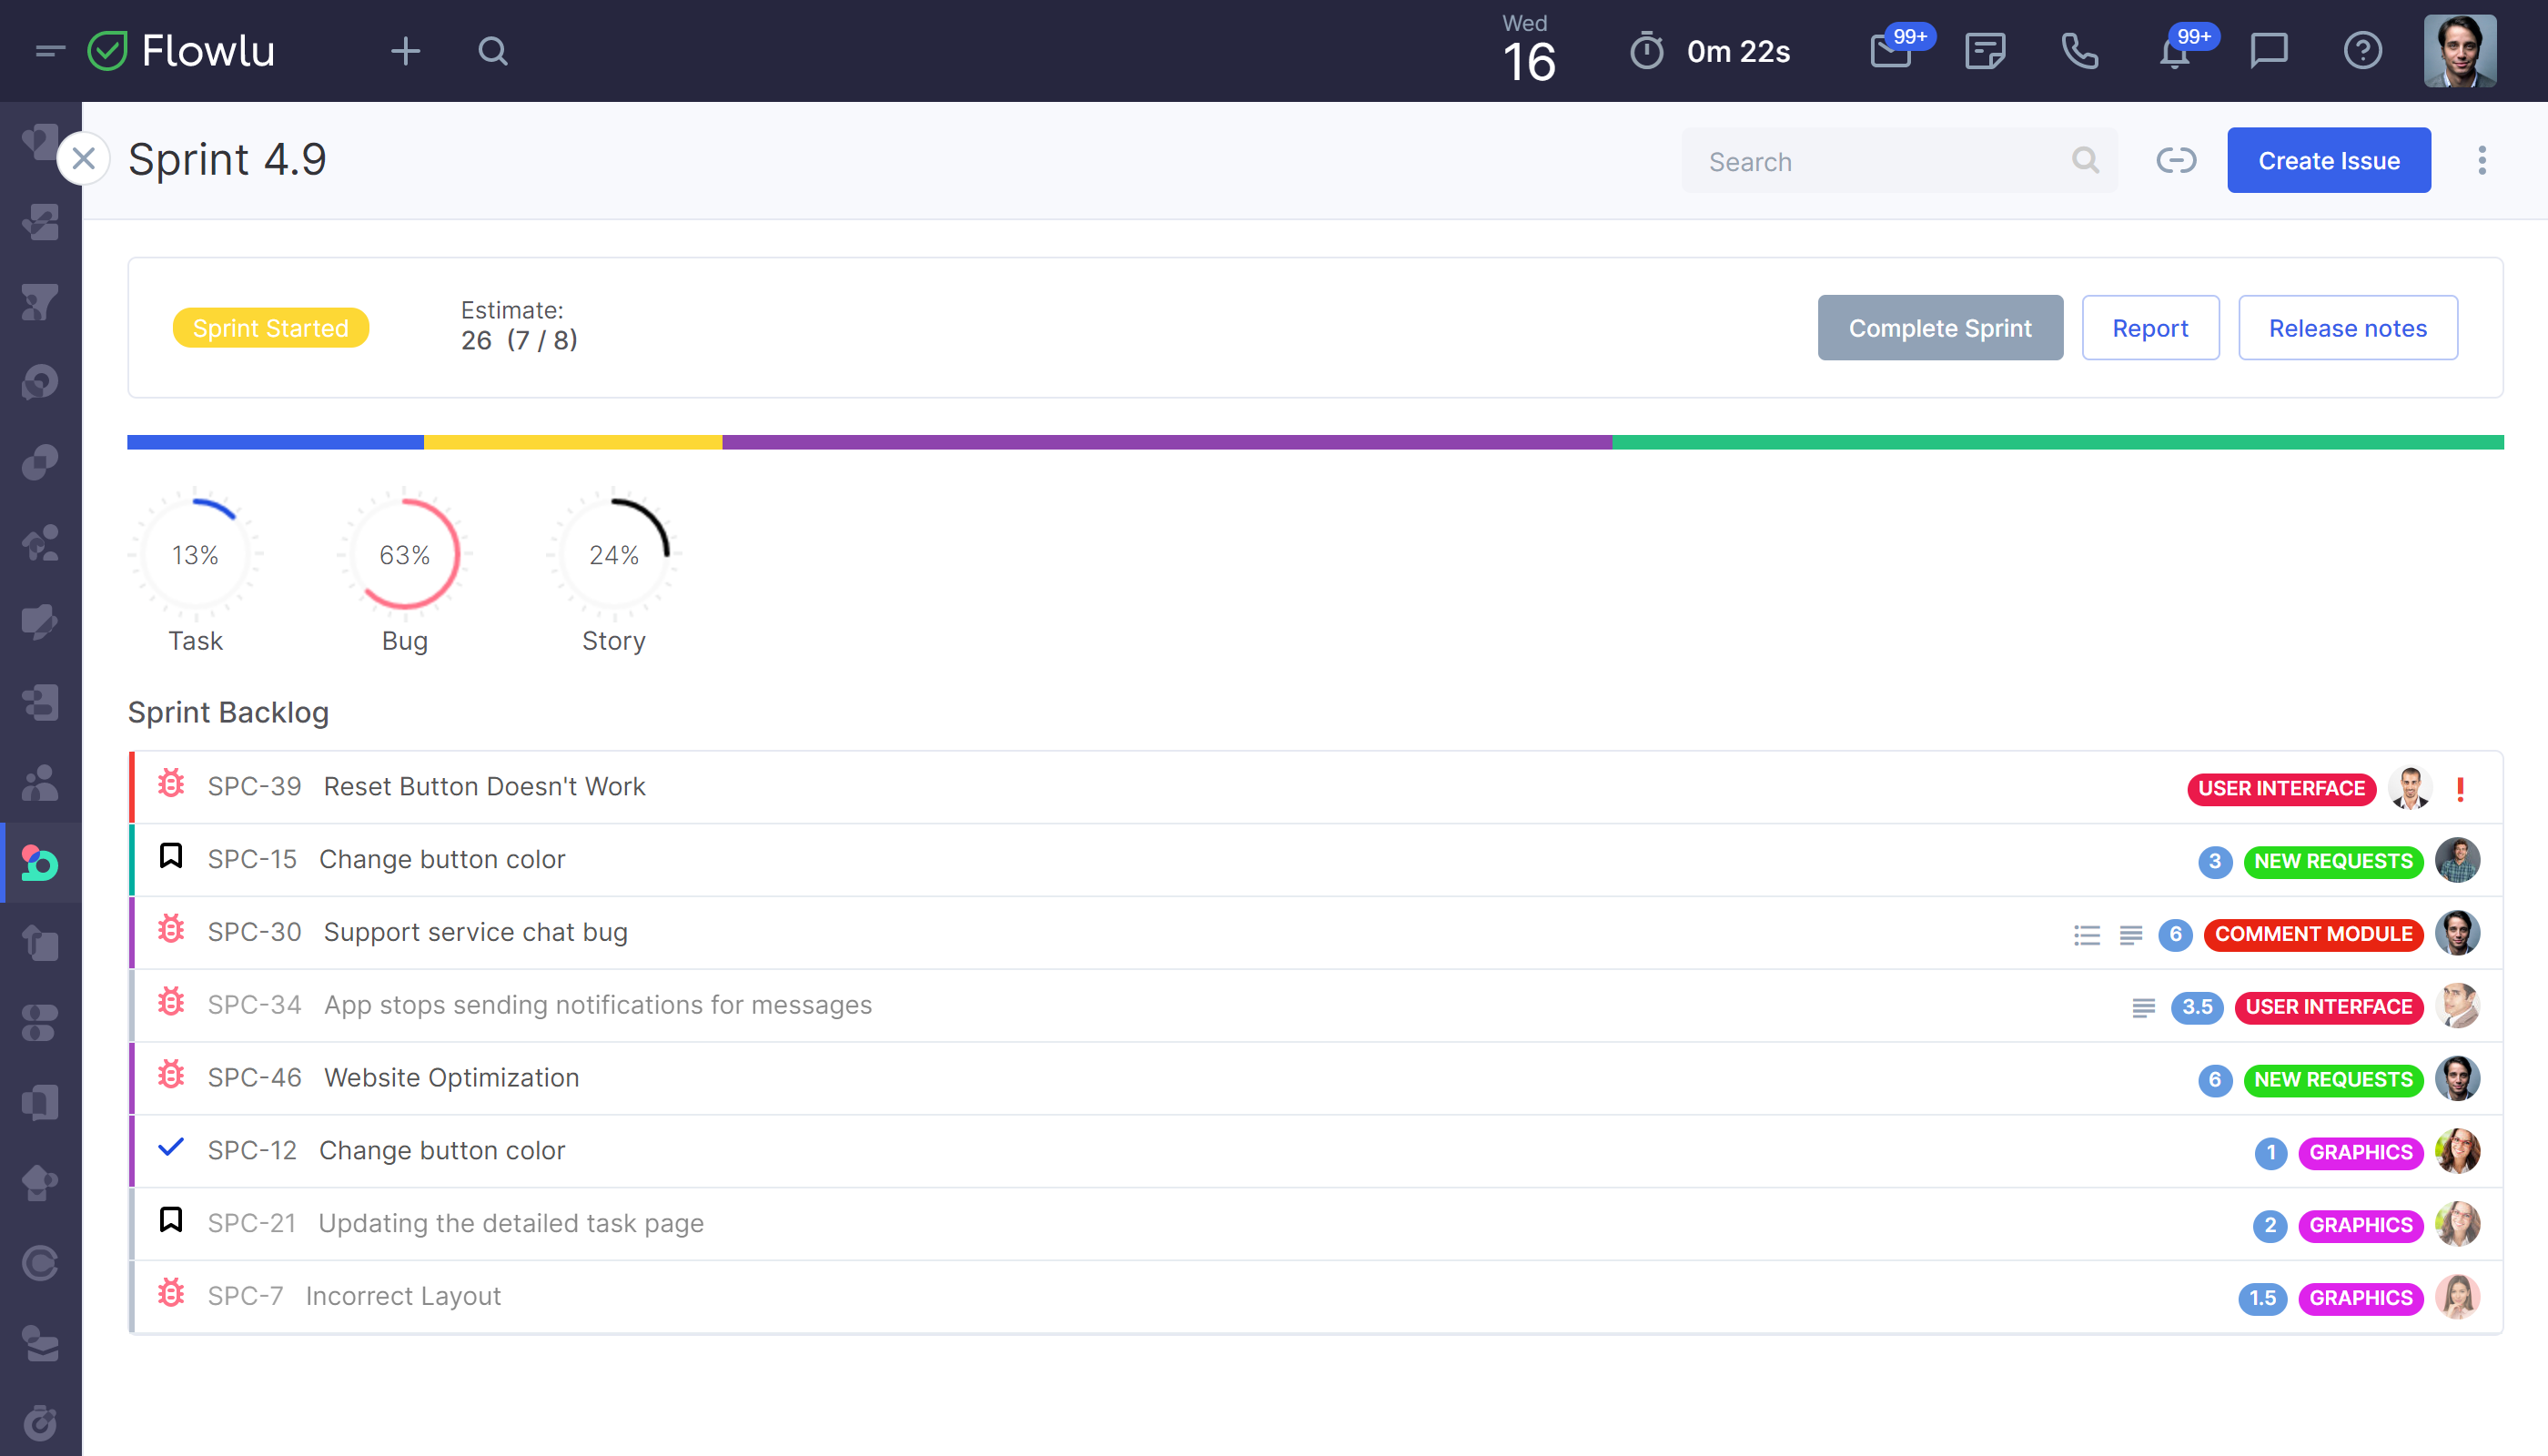
Task: Open issue SPC-12 Change button color
Action: tap(1316, 1151)
